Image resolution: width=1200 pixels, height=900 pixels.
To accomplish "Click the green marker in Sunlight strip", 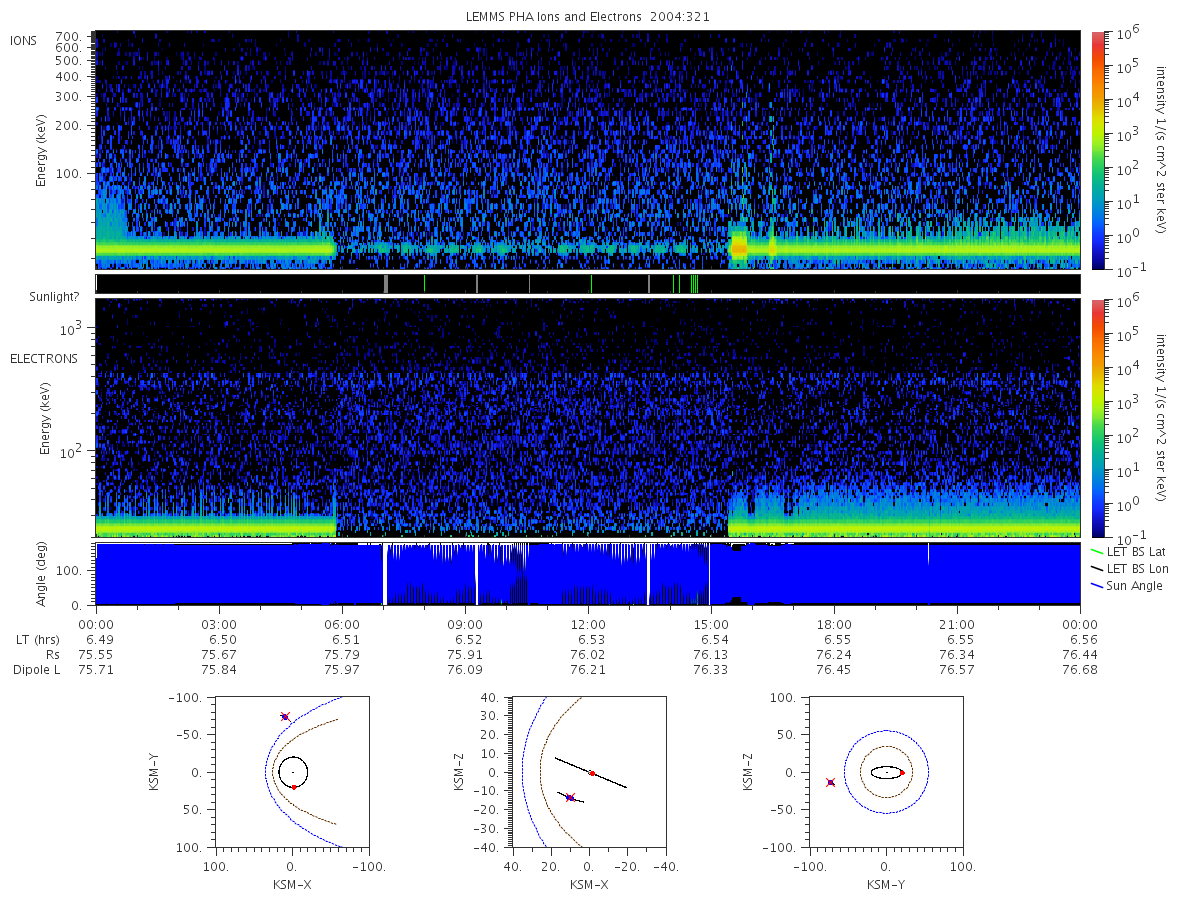I will point(424,284).
